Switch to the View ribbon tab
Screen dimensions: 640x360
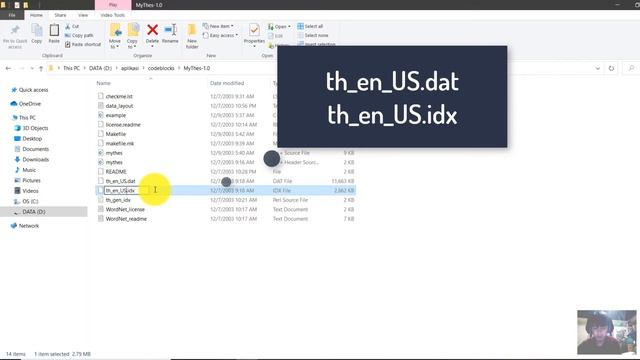coord(83,15)
